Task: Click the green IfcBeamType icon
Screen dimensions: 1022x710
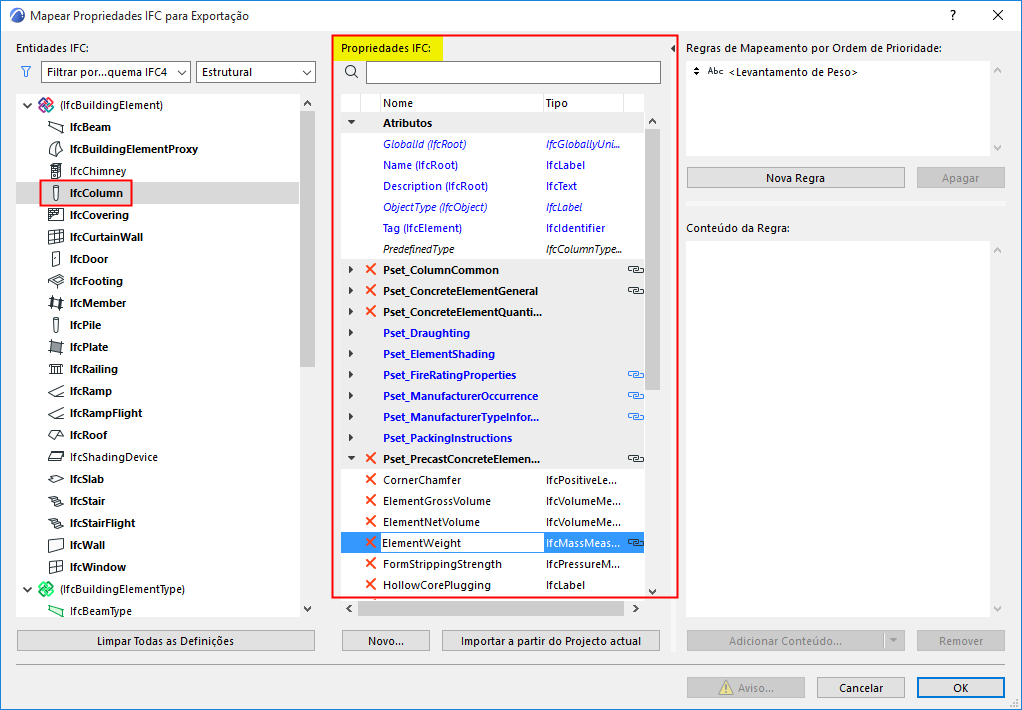Action: tap(56, 611)
